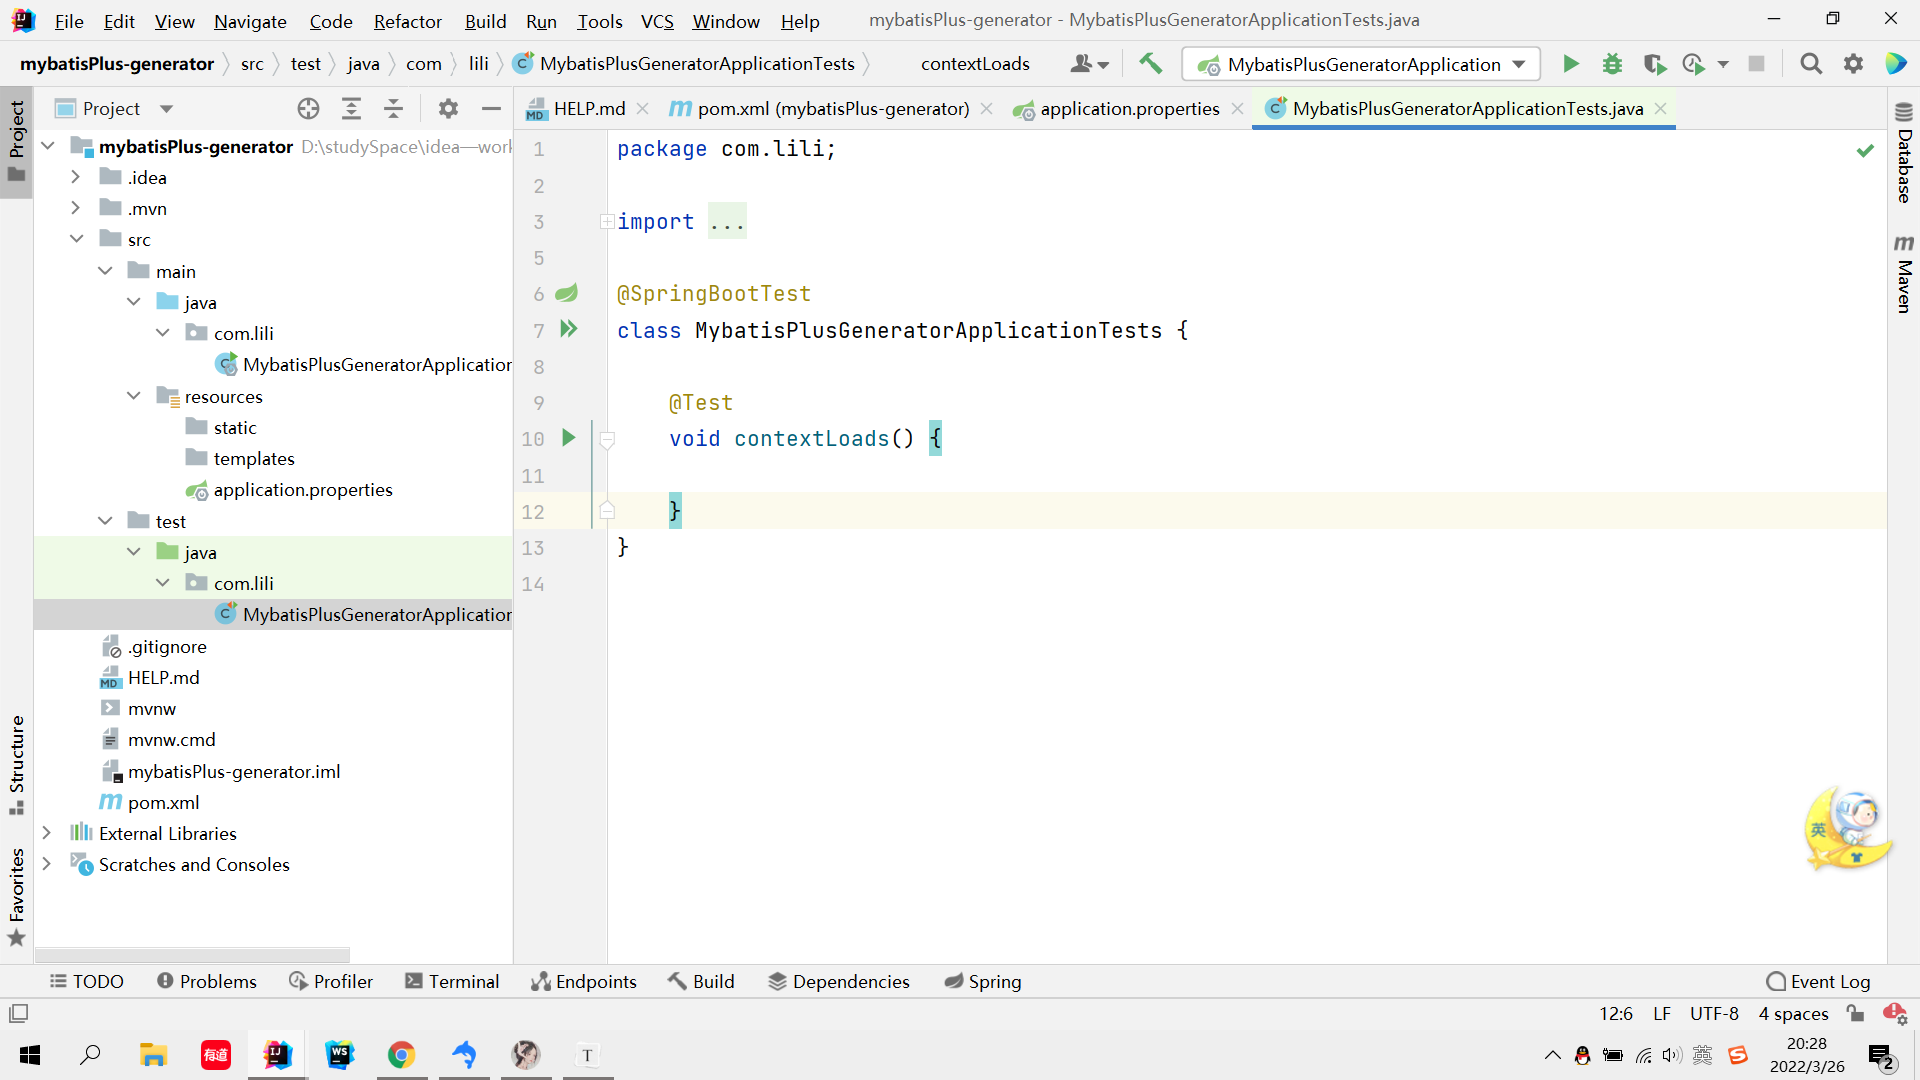Build project with the hammer icon

[x=1150, y=64]
